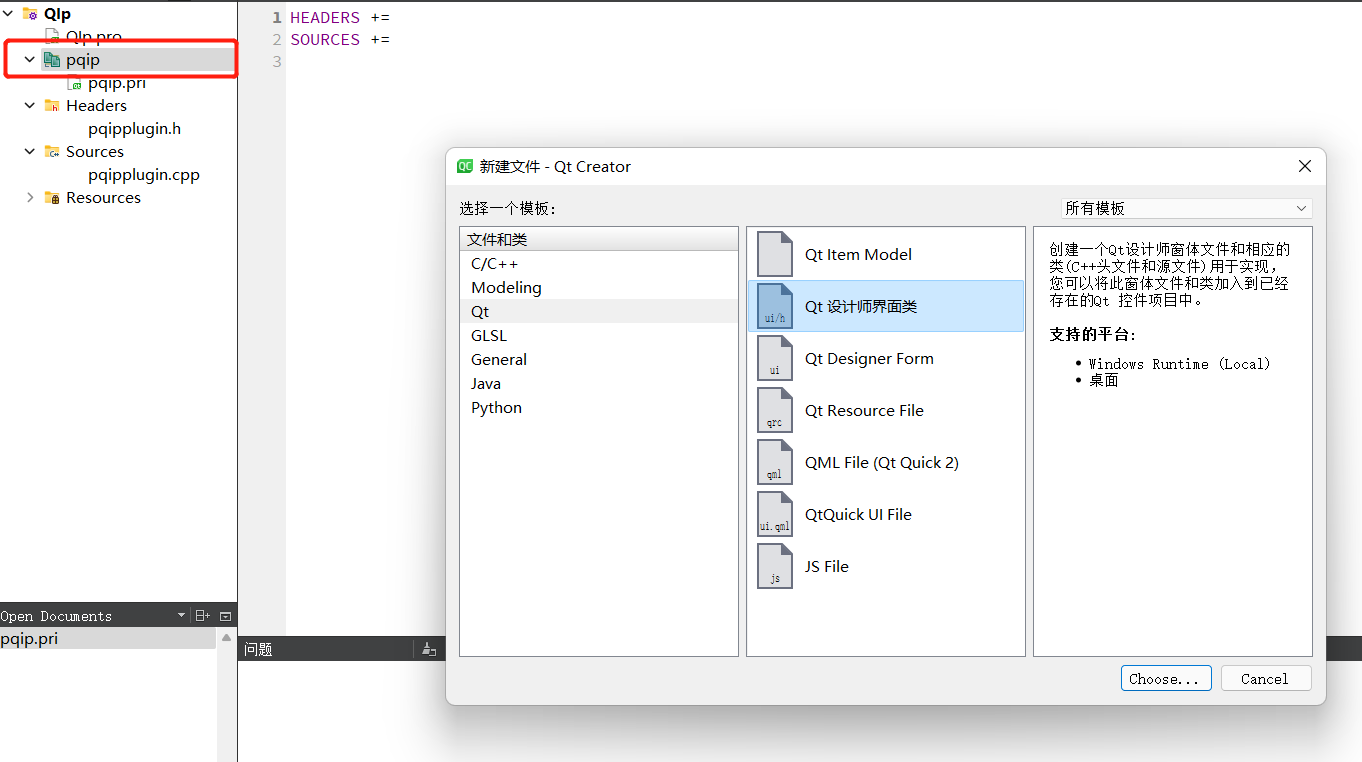The width and height of the screenshot is (1362, 762).
Task: Click the 文件和类 category header
Action: 598,239
